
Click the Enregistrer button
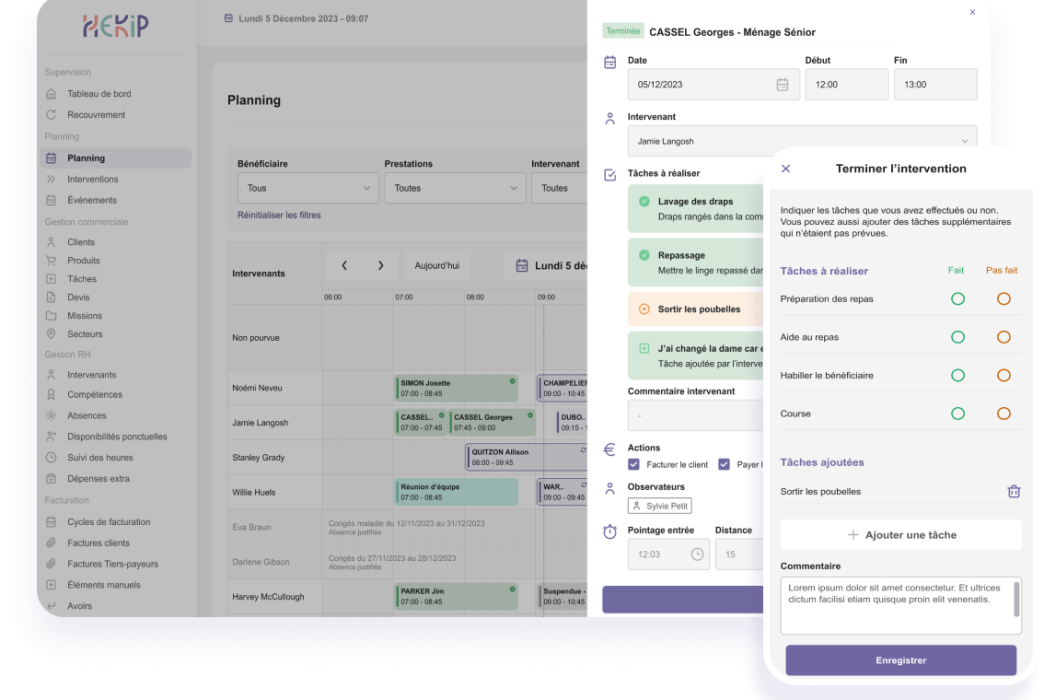900,660
